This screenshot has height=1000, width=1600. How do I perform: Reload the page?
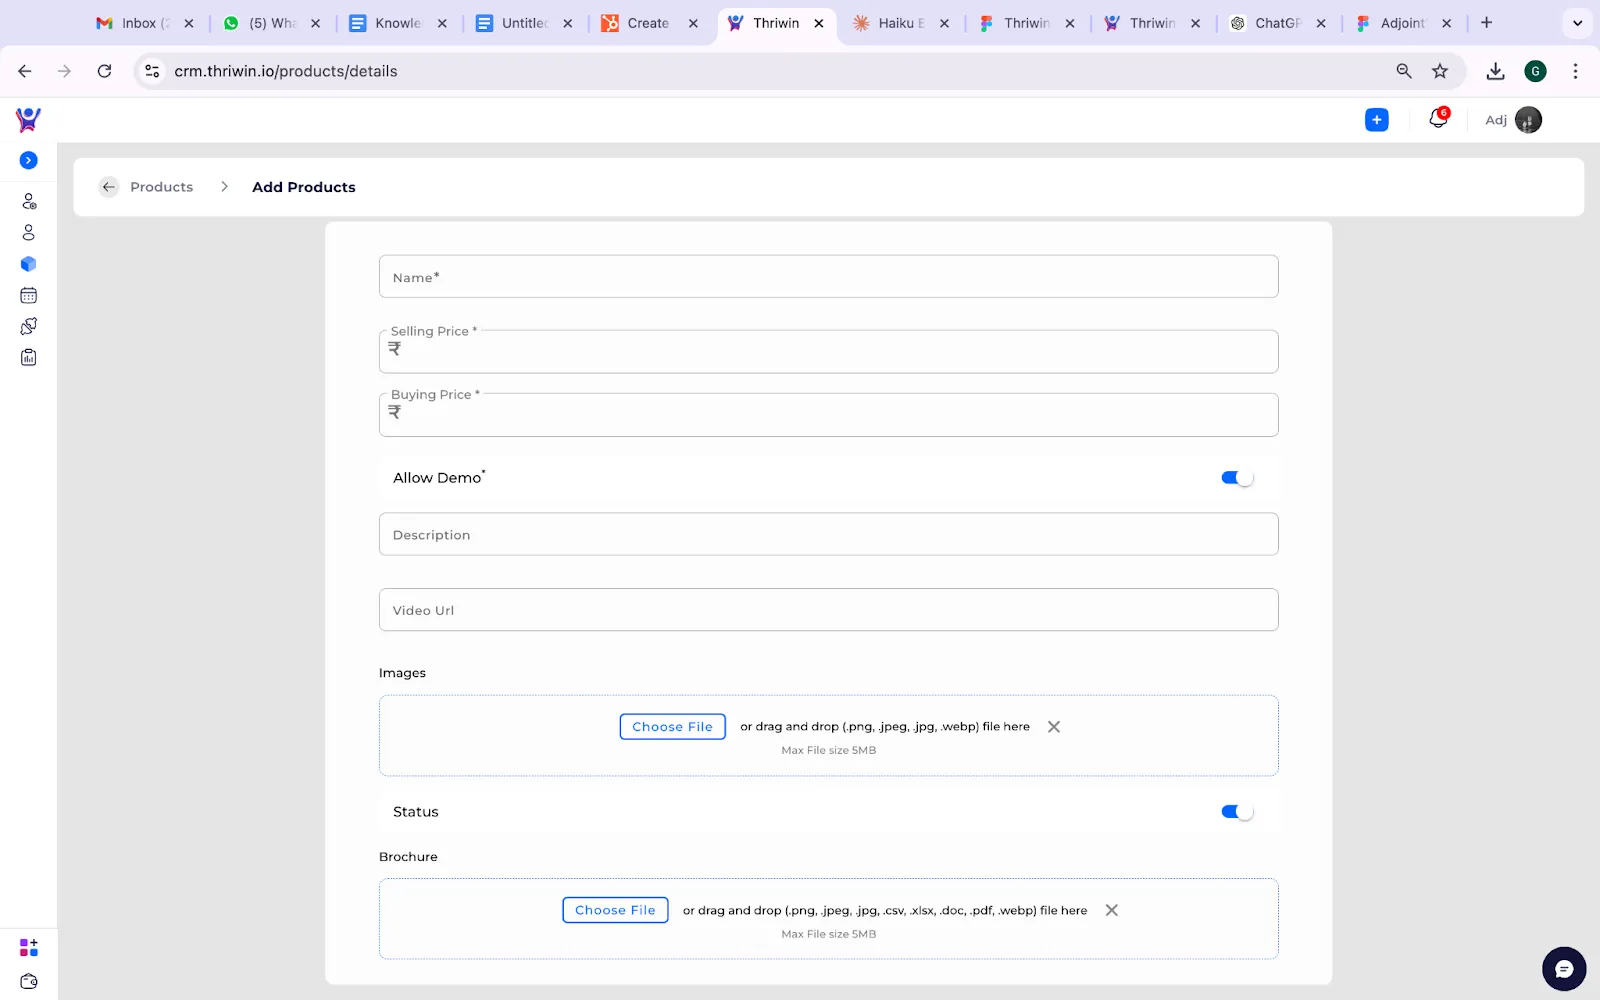[x=104, y=71]
